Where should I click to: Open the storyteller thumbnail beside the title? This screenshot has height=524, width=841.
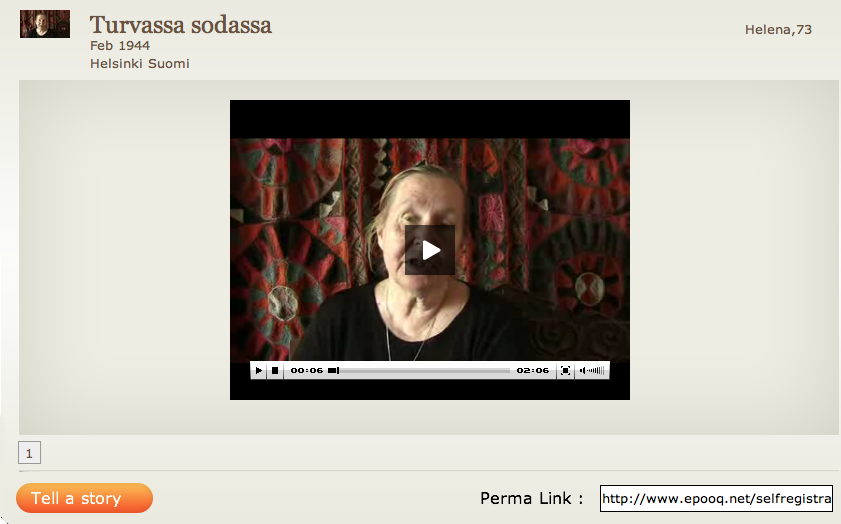click(x=45, y=24)
